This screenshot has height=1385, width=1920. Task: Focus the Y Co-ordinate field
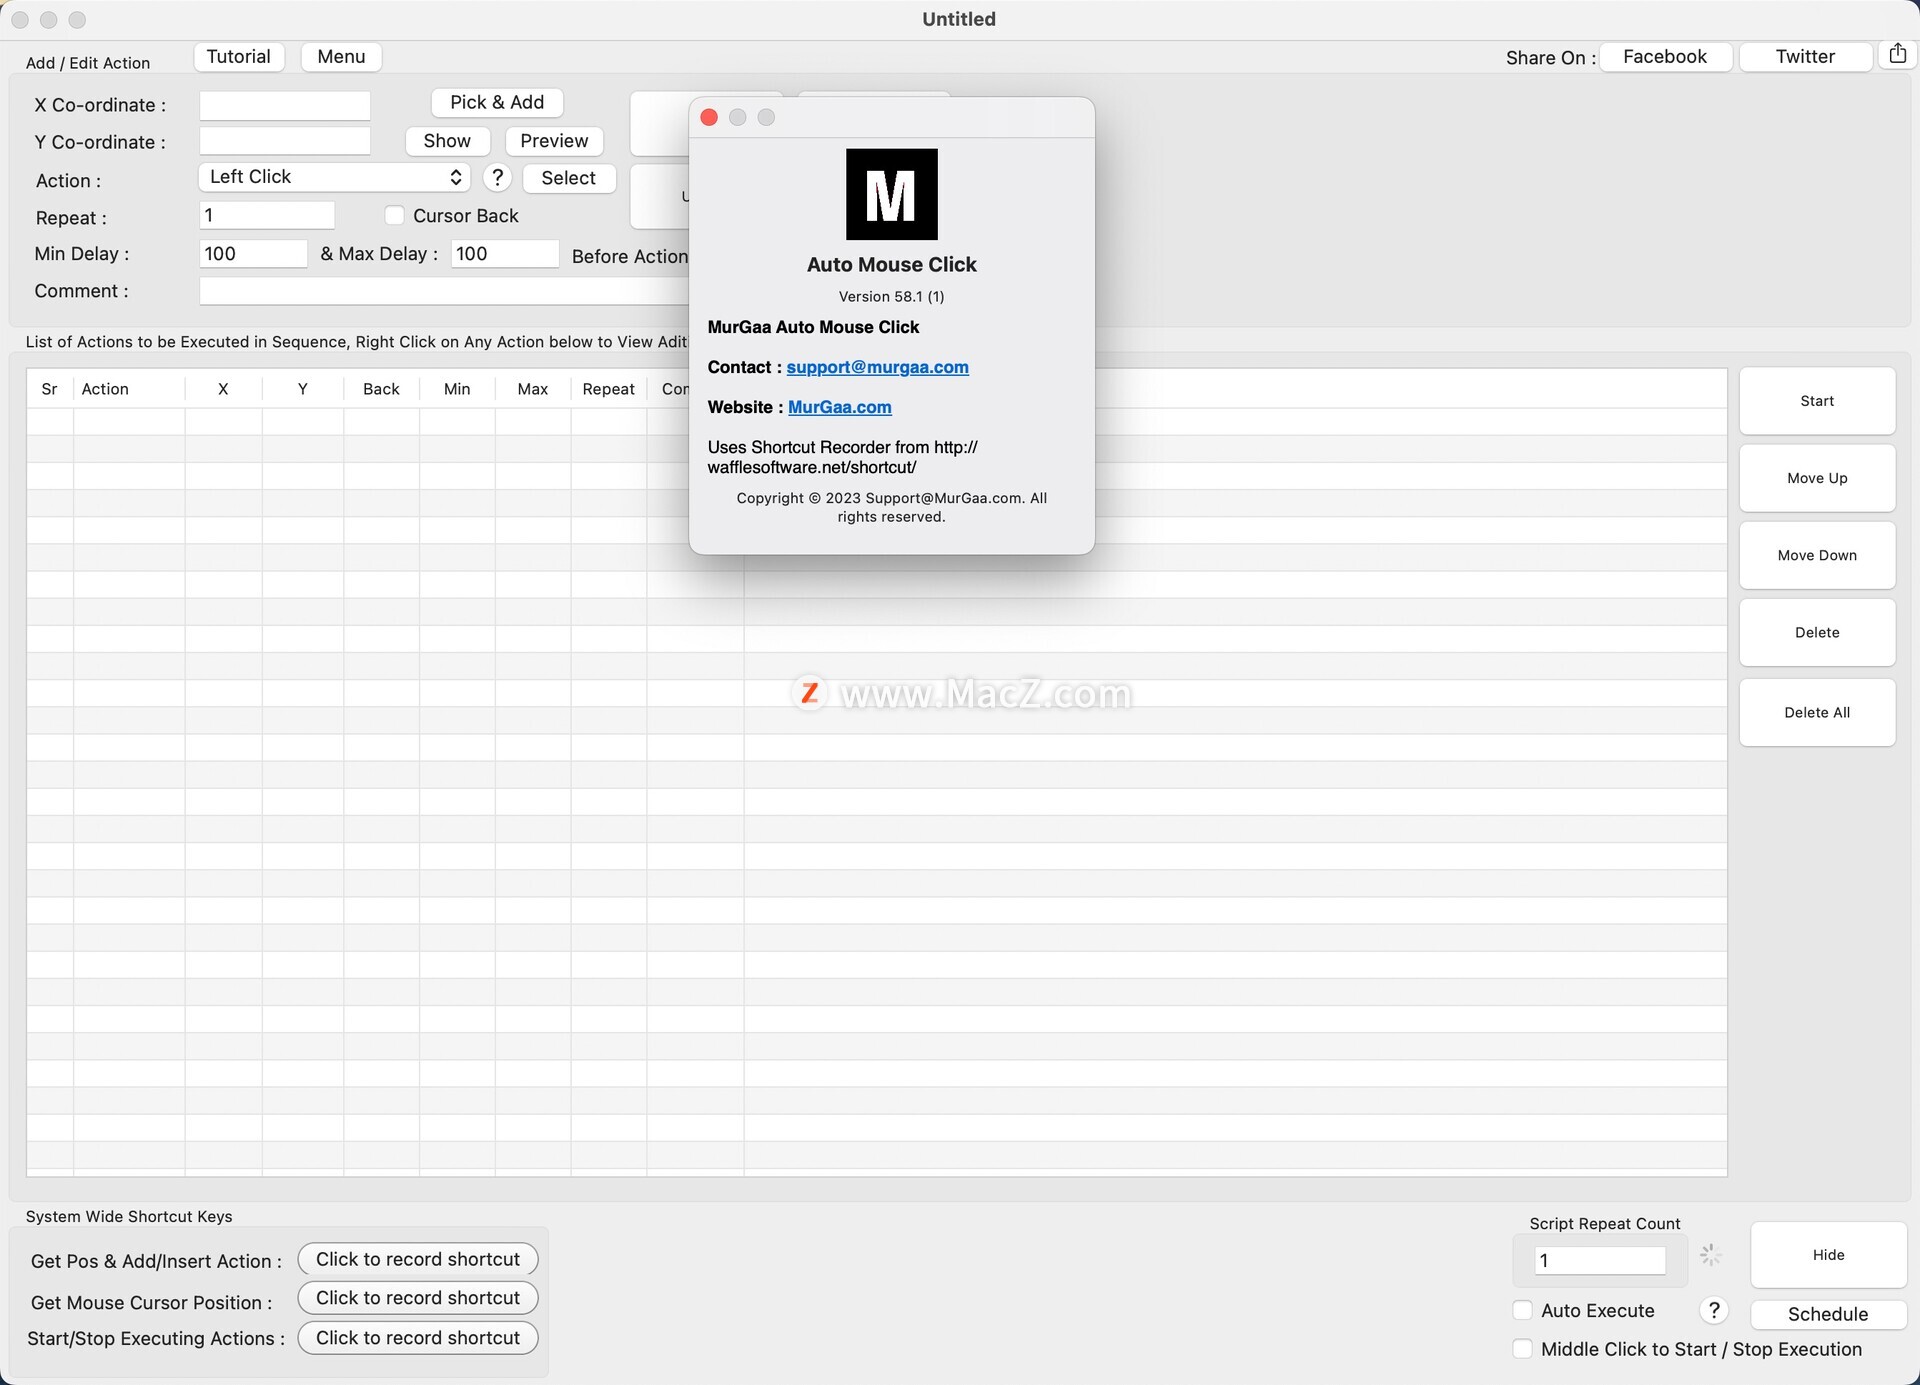pos(285,141)
